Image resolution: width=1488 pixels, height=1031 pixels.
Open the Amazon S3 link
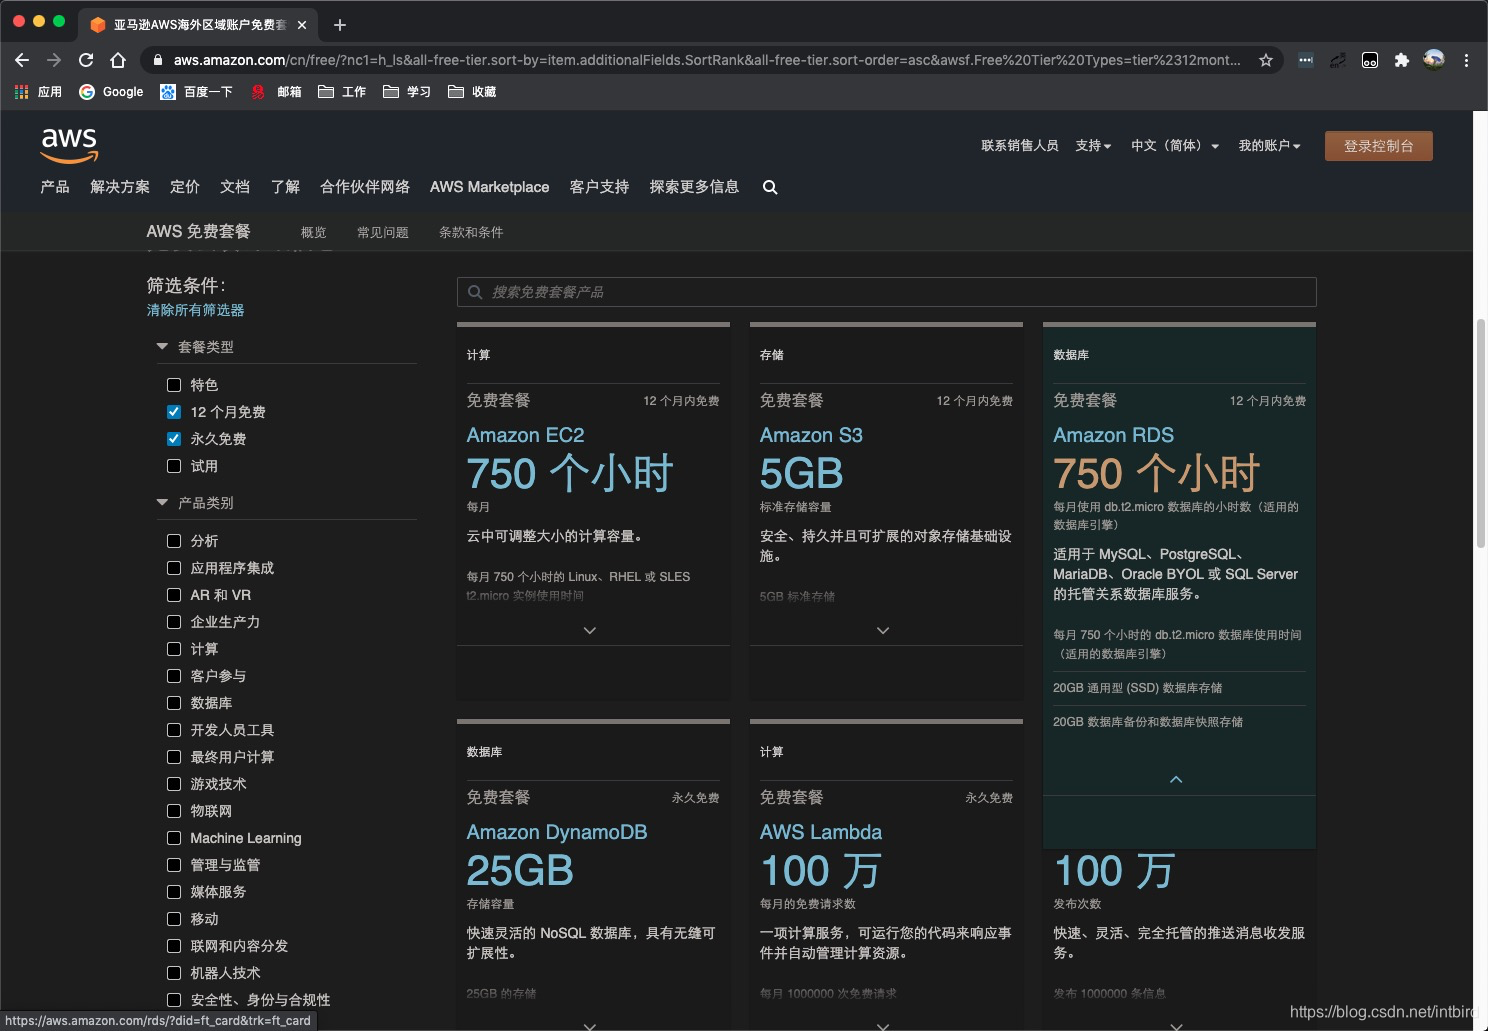[811, 435]
